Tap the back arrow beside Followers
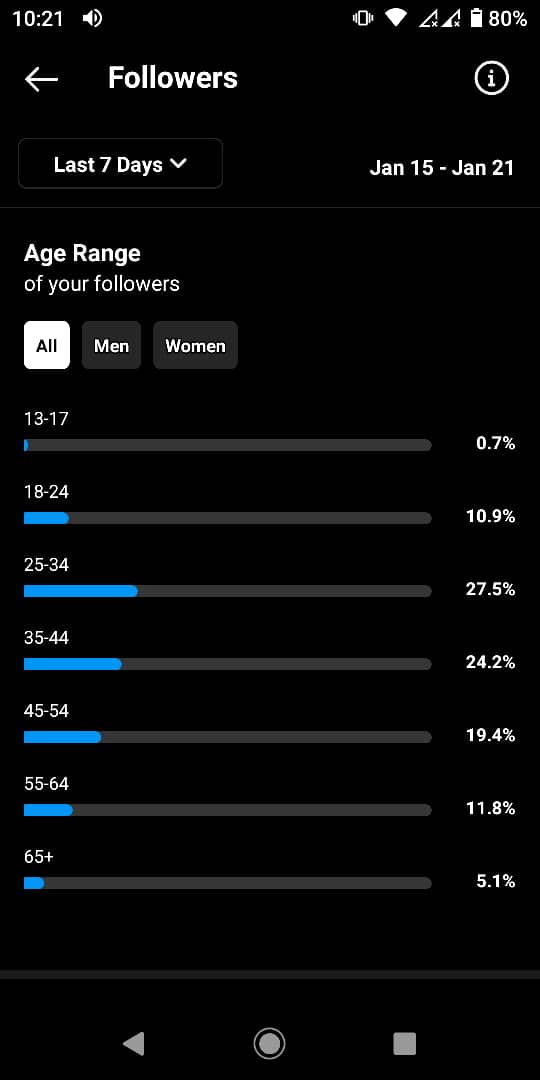This screenshot has height=1080, width=540. click(41, 79)
